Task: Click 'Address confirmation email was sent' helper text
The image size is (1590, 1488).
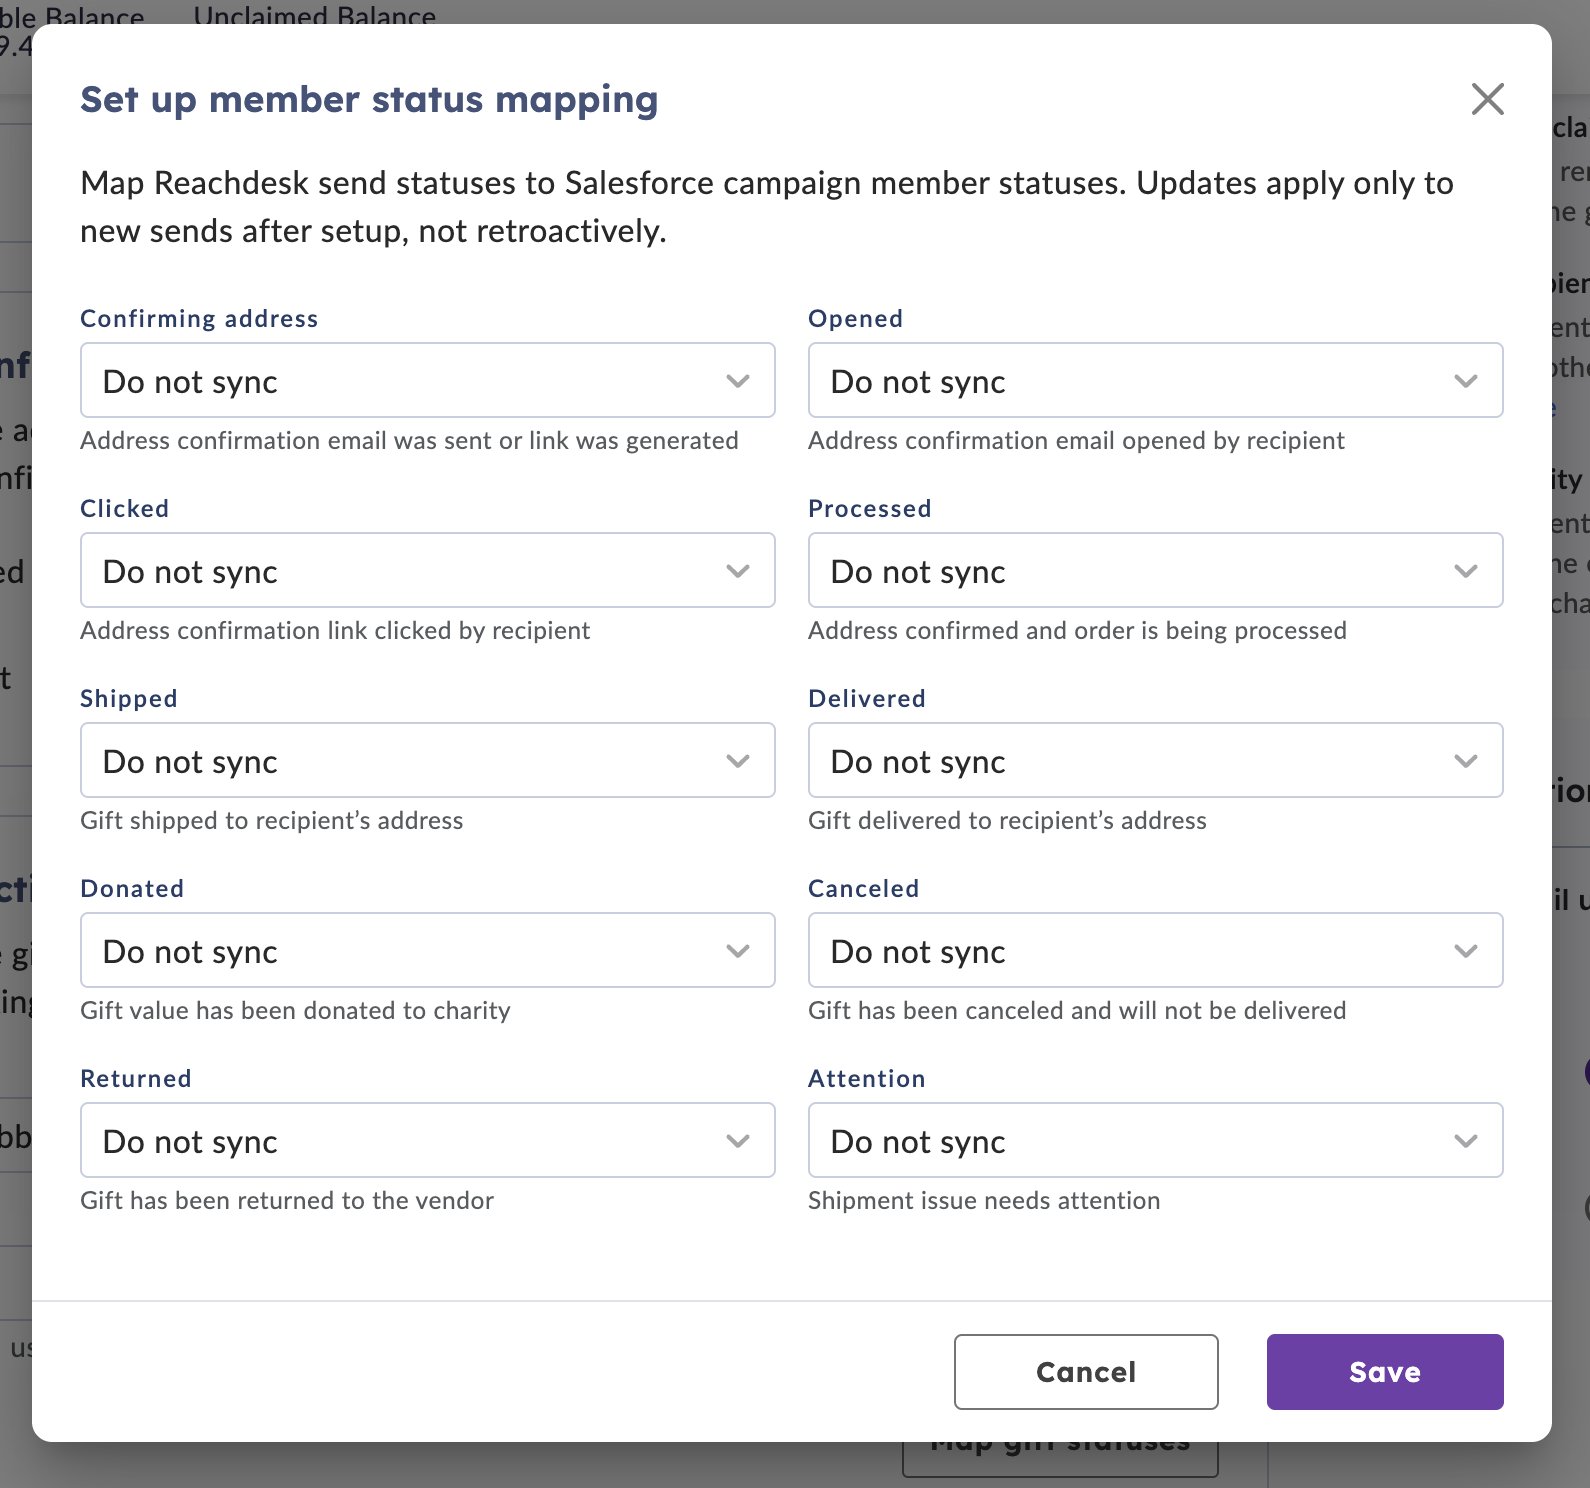Action: click(x=409, y=441)
